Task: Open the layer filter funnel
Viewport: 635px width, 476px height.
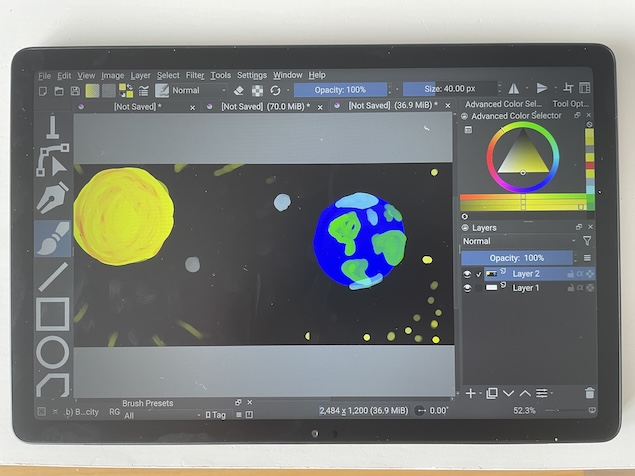Action: pos(587,241)
